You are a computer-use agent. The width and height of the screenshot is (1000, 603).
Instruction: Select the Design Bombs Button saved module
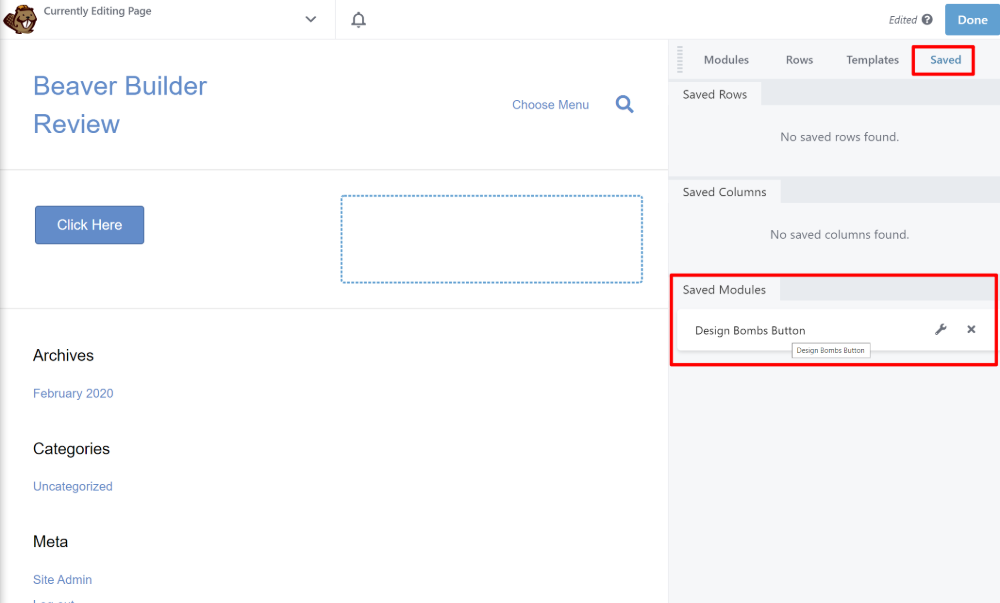tap(750, 330)
